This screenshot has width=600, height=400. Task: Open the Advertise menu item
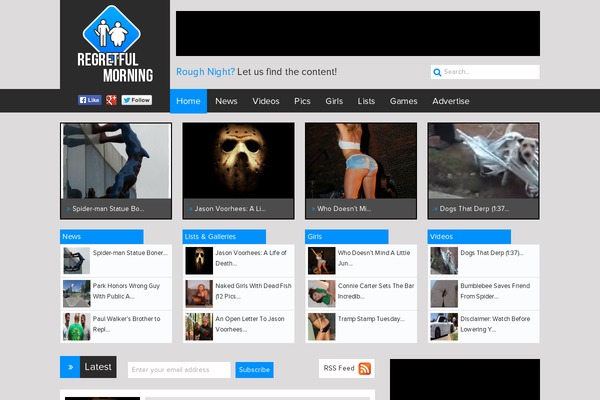[451, 101]
